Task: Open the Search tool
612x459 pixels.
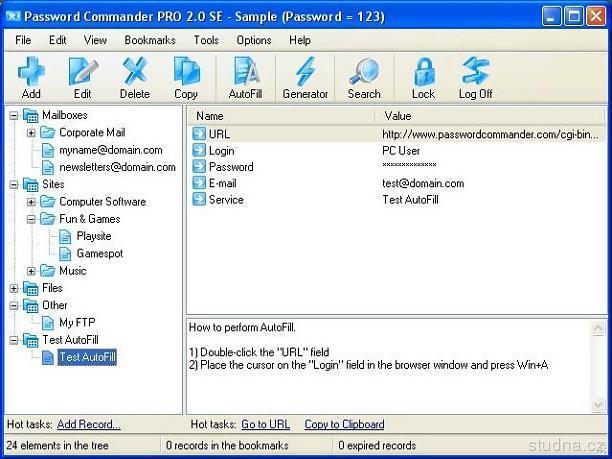Action: (x=364, y=77)
